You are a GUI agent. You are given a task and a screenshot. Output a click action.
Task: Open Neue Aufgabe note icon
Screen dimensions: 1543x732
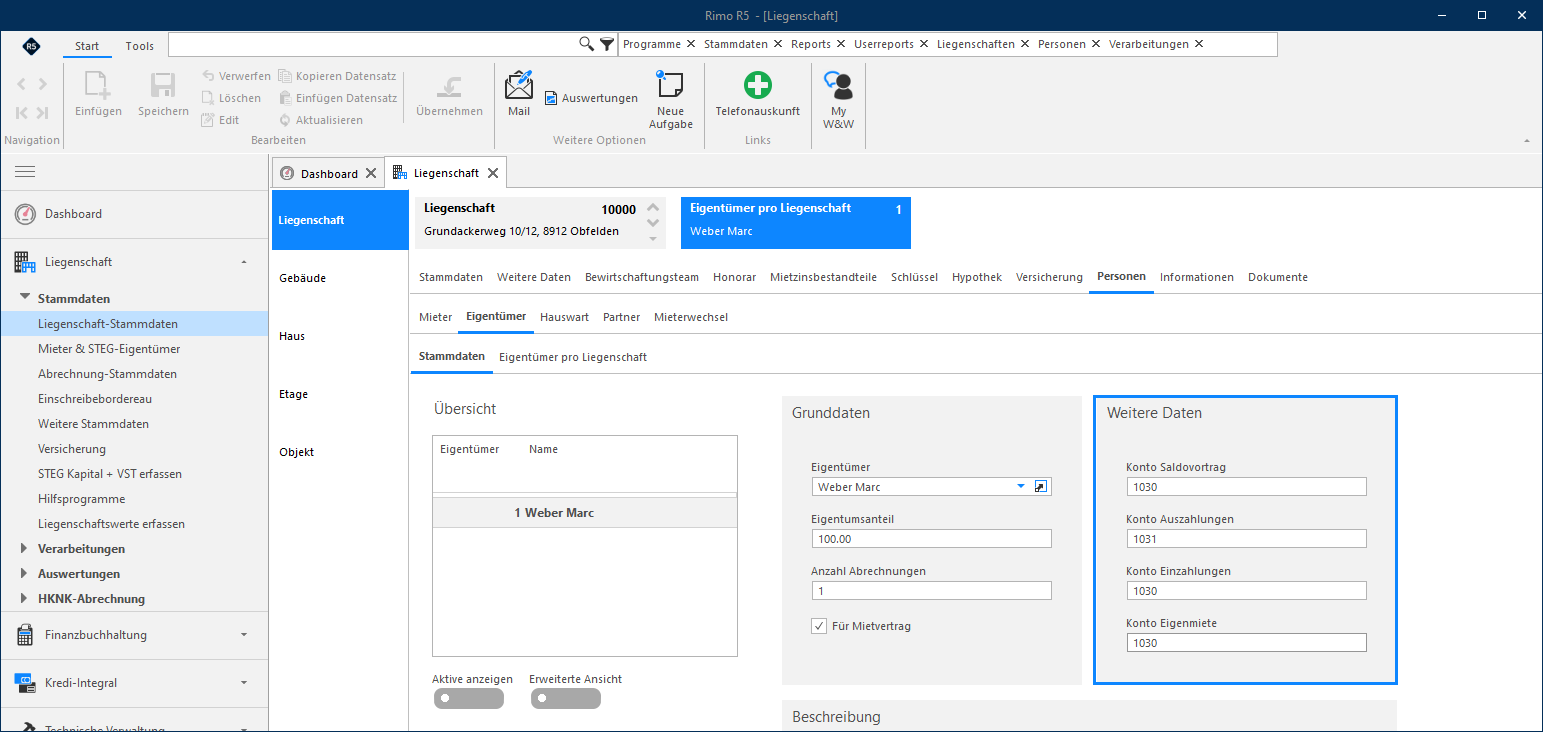pyautogui.click(x=670, y=85)
